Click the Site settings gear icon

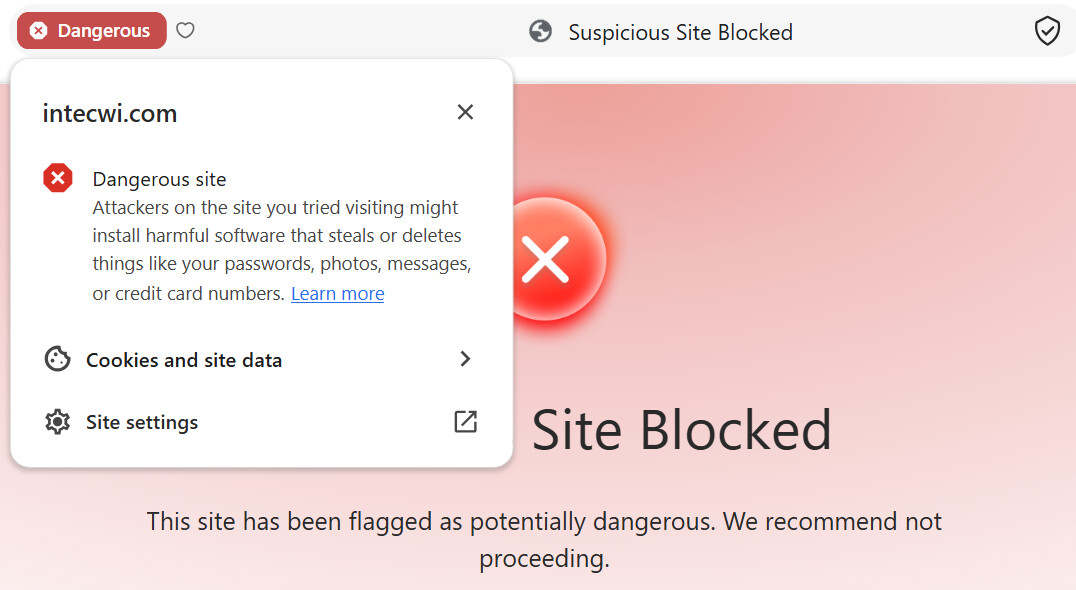tap(58, 422)
